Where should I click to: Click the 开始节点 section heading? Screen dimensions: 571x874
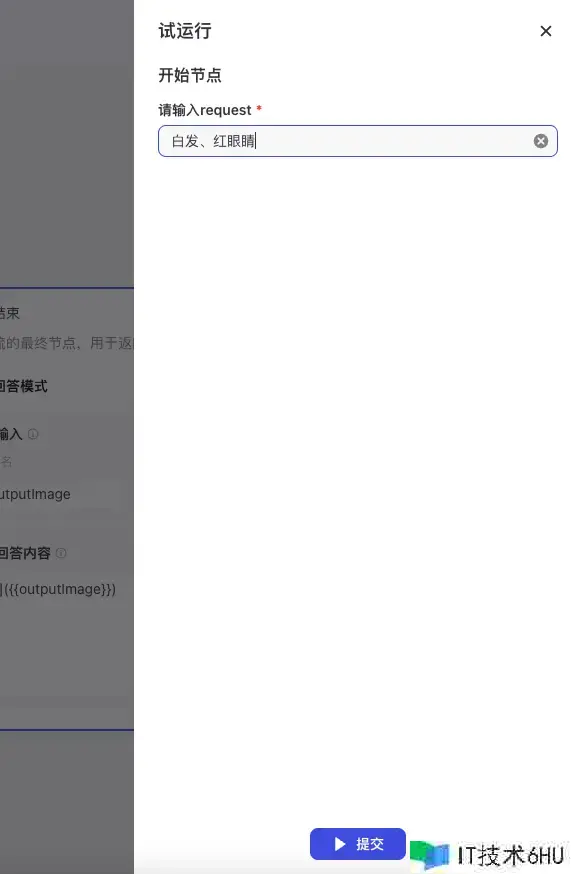[190, 75]
